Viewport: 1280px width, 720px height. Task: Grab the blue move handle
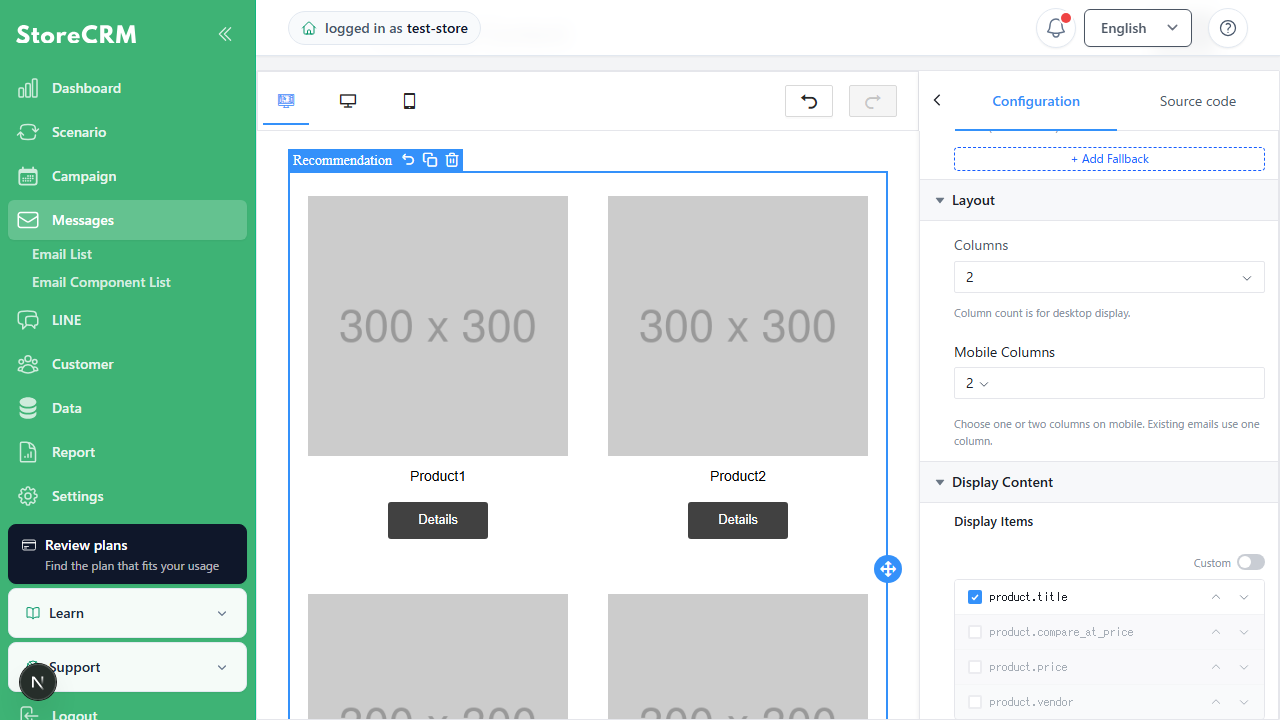click(x=888, y=569)
